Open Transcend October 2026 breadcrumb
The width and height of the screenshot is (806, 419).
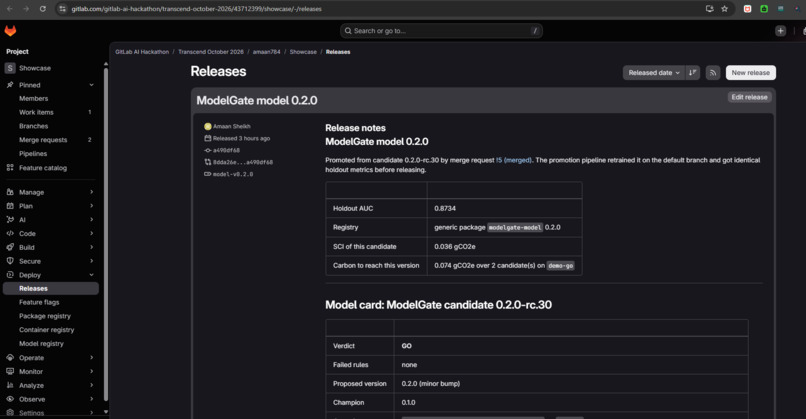(x=211, y=52)
